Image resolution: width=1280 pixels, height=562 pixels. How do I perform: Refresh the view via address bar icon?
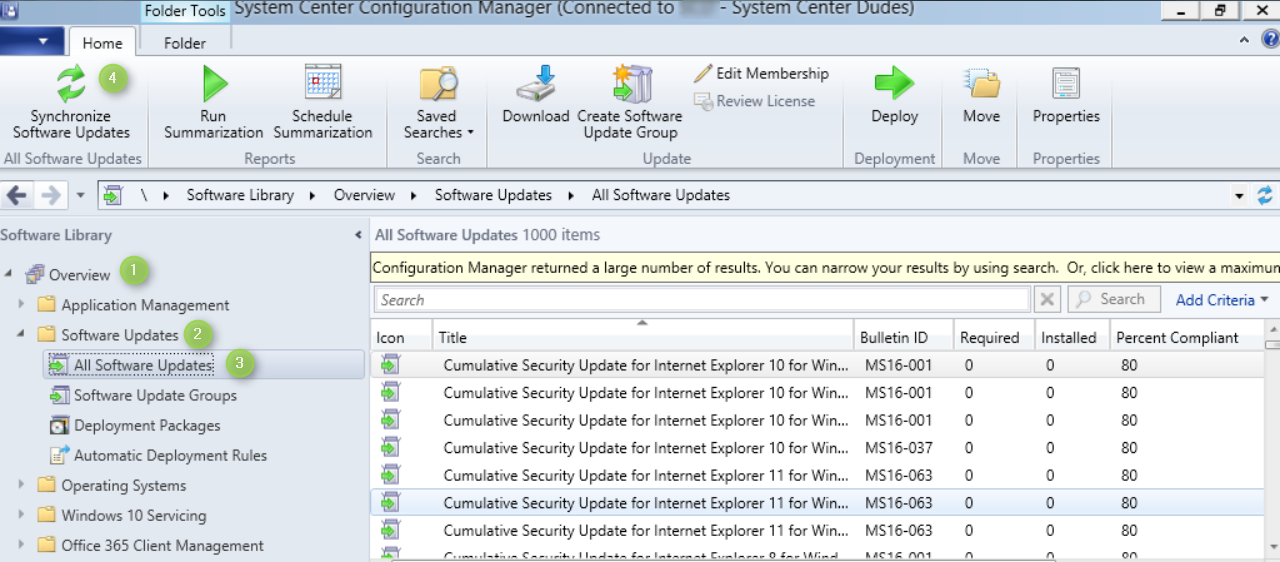coord(1265,195)
